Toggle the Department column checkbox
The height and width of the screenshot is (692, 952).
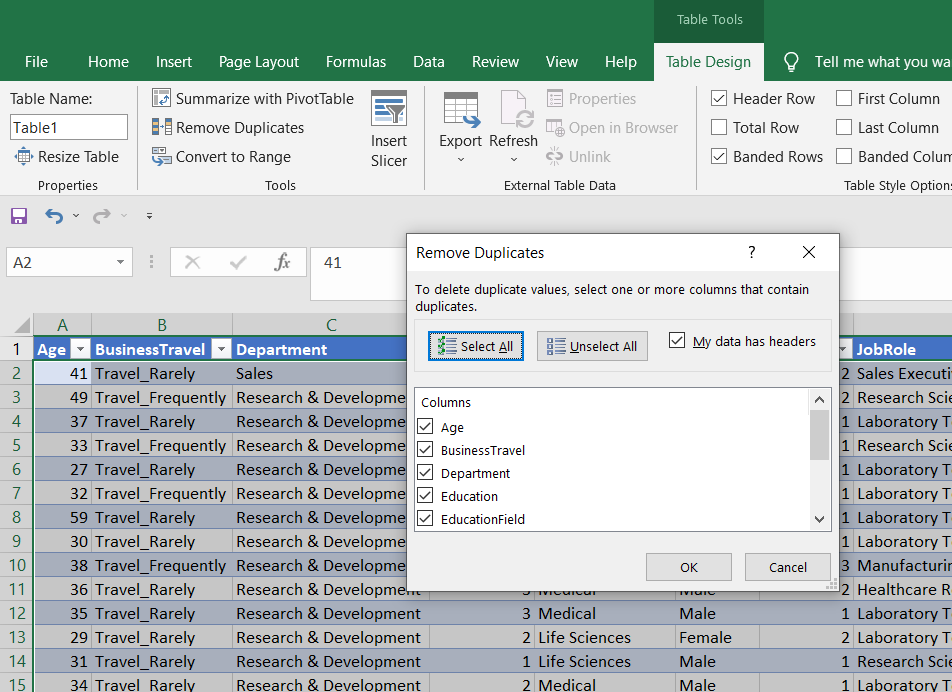[425, 473]
